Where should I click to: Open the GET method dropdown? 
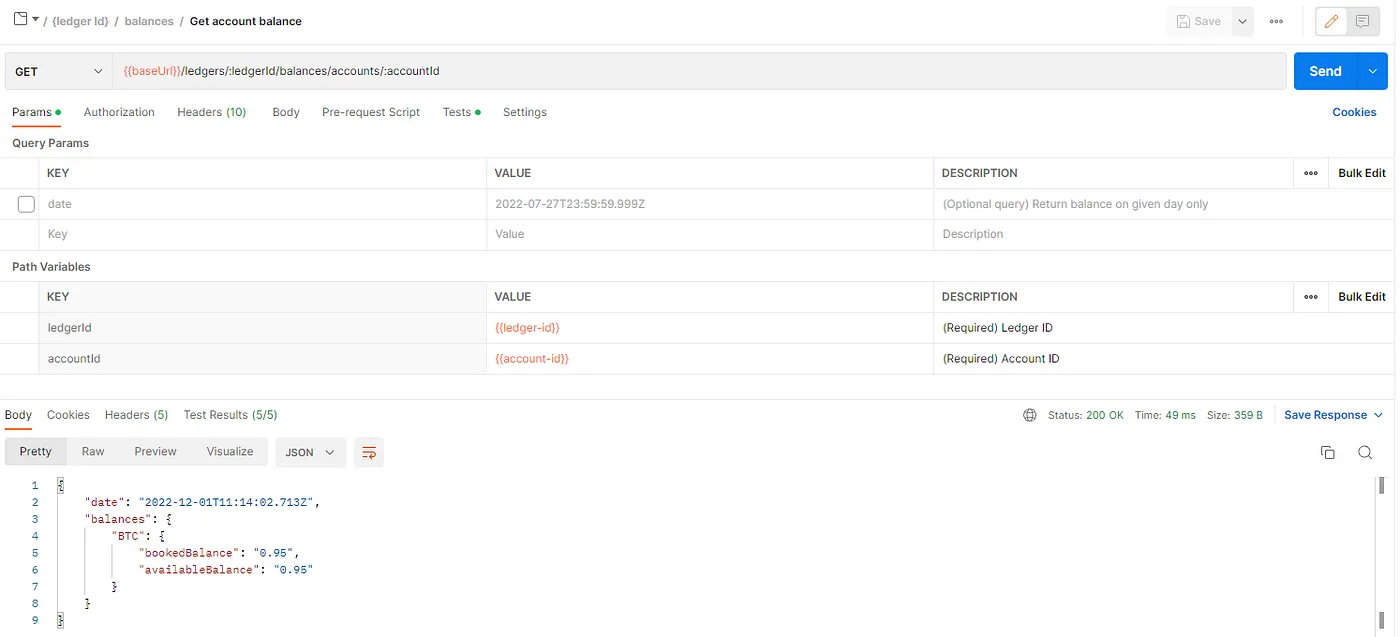(x=58, y=71)
